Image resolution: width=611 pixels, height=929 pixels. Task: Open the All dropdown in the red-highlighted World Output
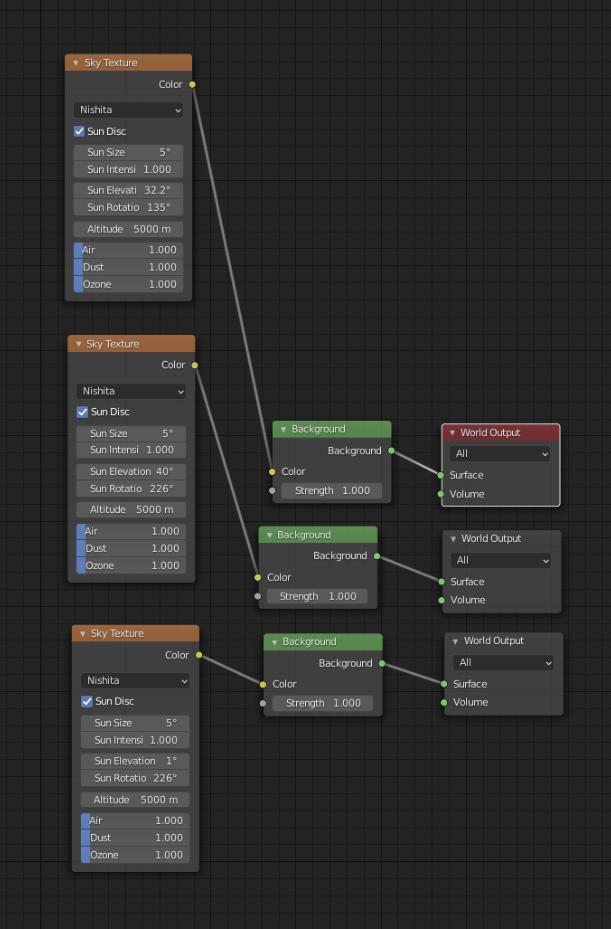pyautogui.click(x=500, y=454)
